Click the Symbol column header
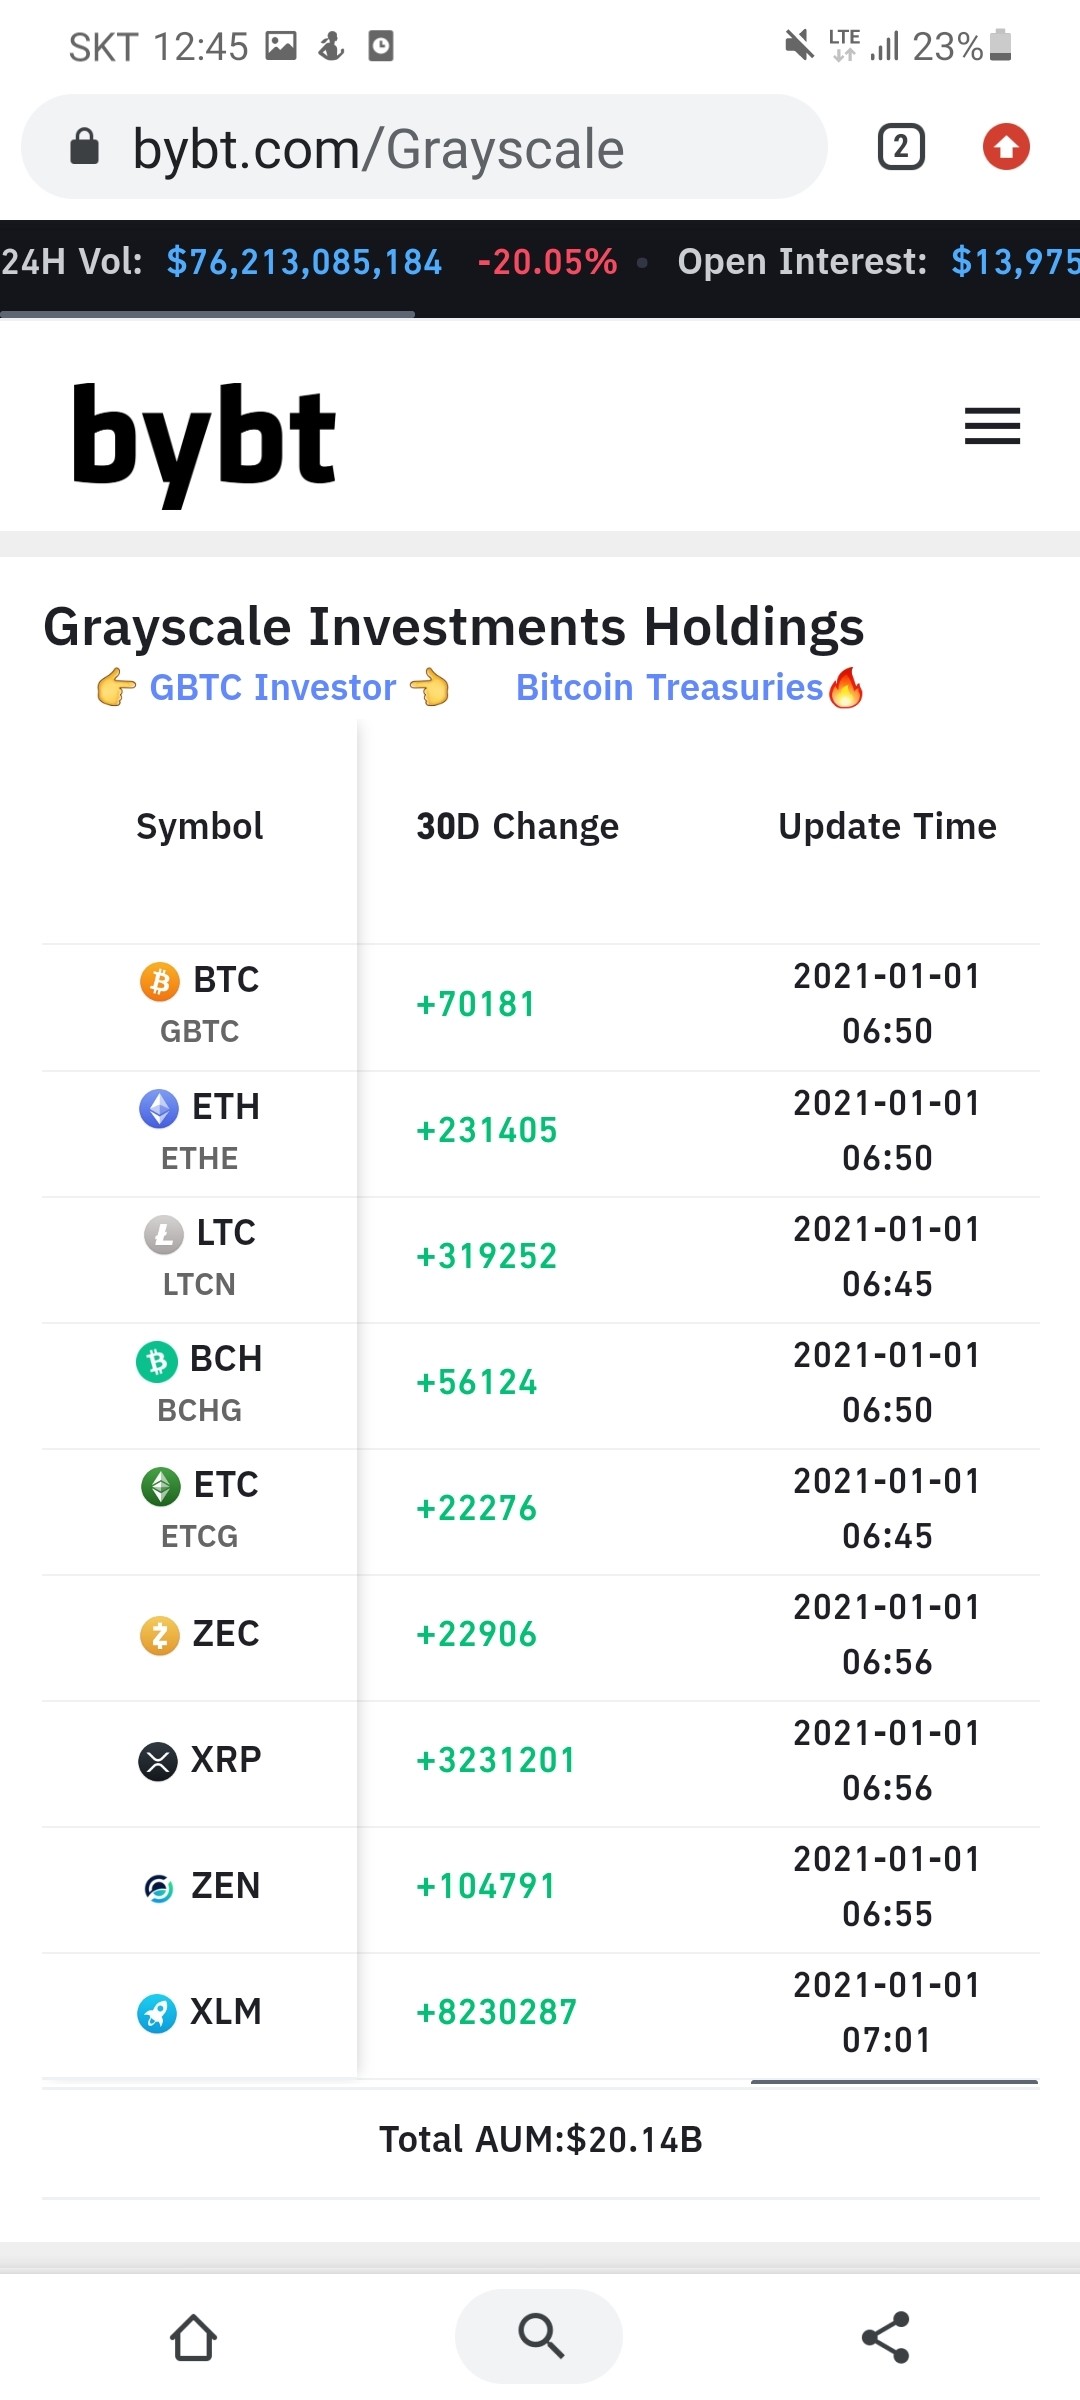 click(199, 827)
